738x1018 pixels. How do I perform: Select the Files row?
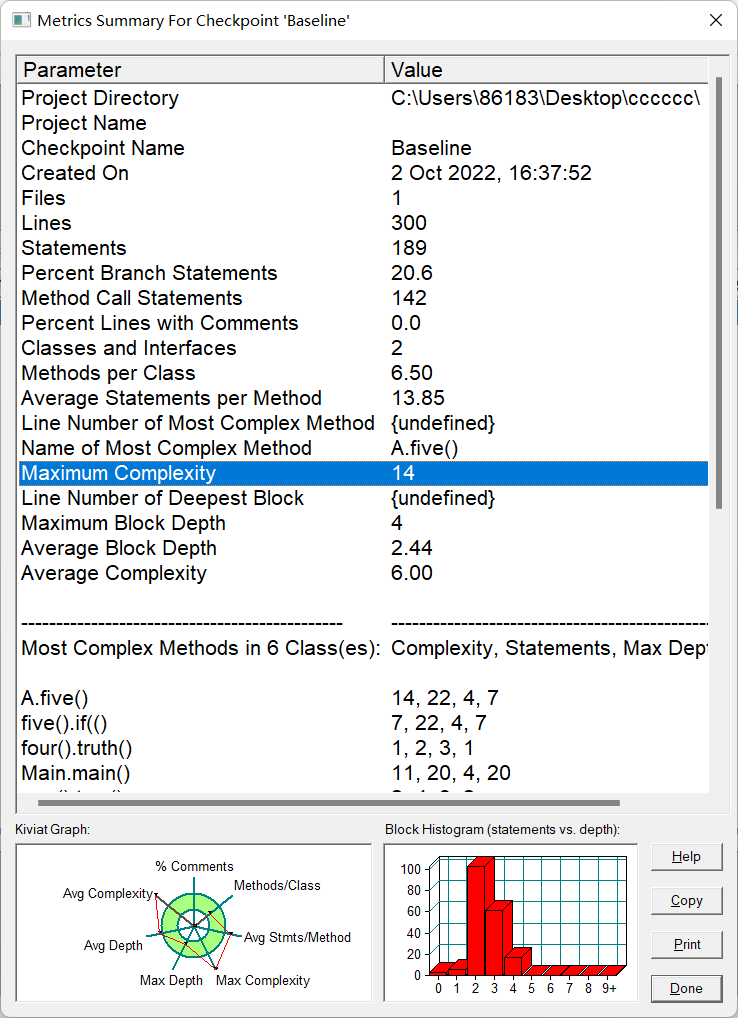coord(363,198)
